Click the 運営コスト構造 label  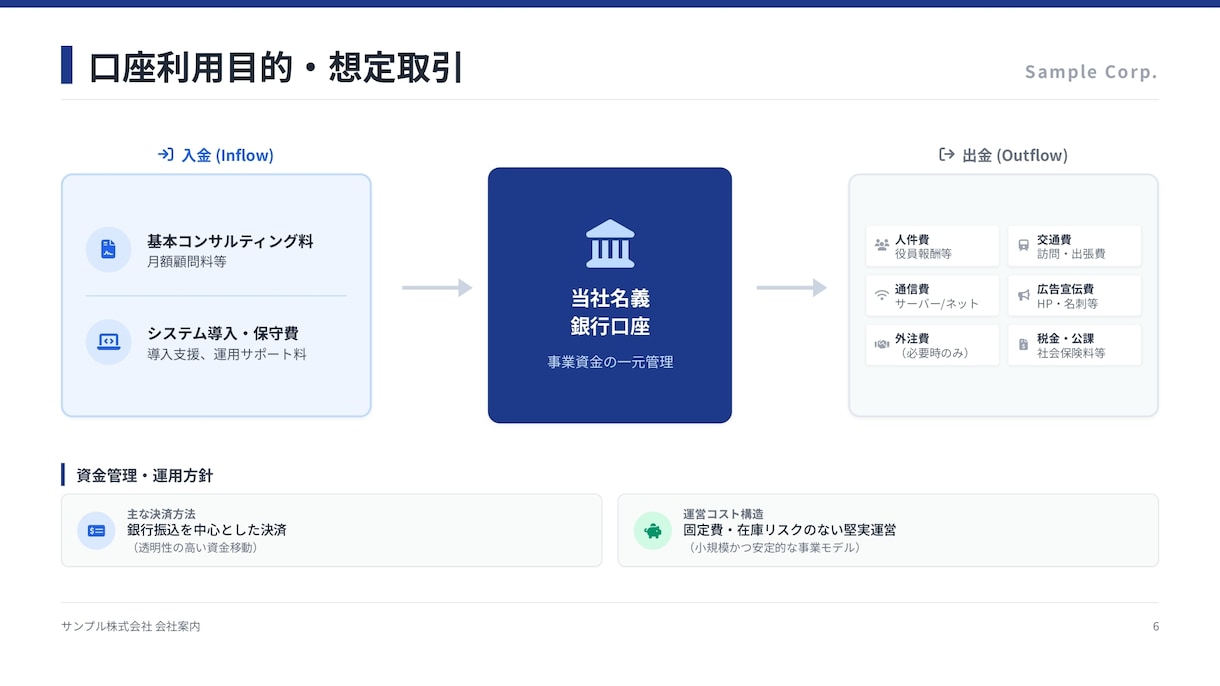point(723,514)
